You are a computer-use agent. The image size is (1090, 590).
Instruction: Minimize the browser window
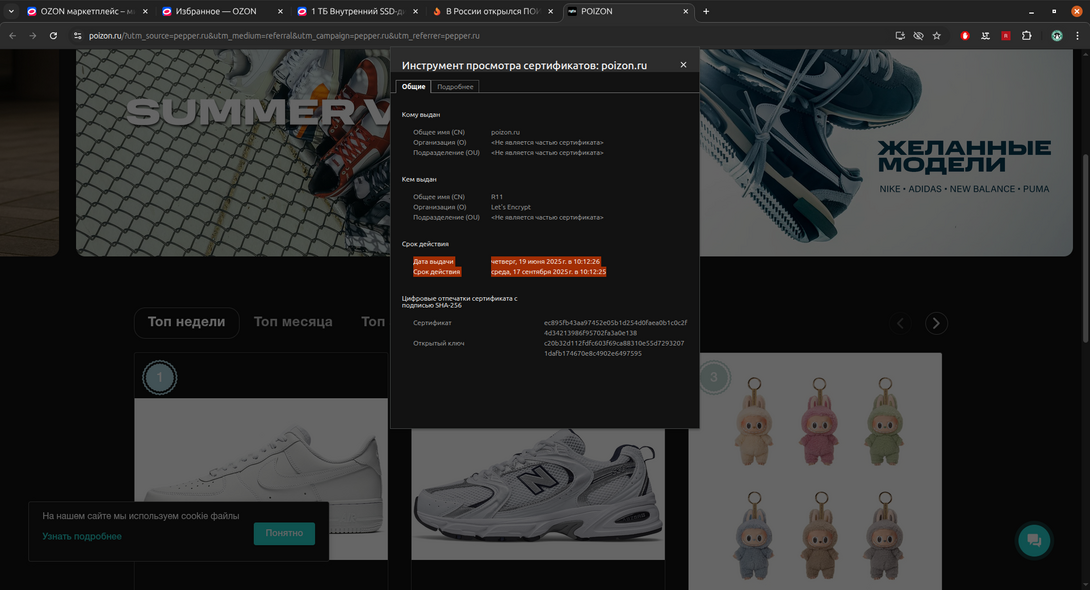(x=1031, y=11)
